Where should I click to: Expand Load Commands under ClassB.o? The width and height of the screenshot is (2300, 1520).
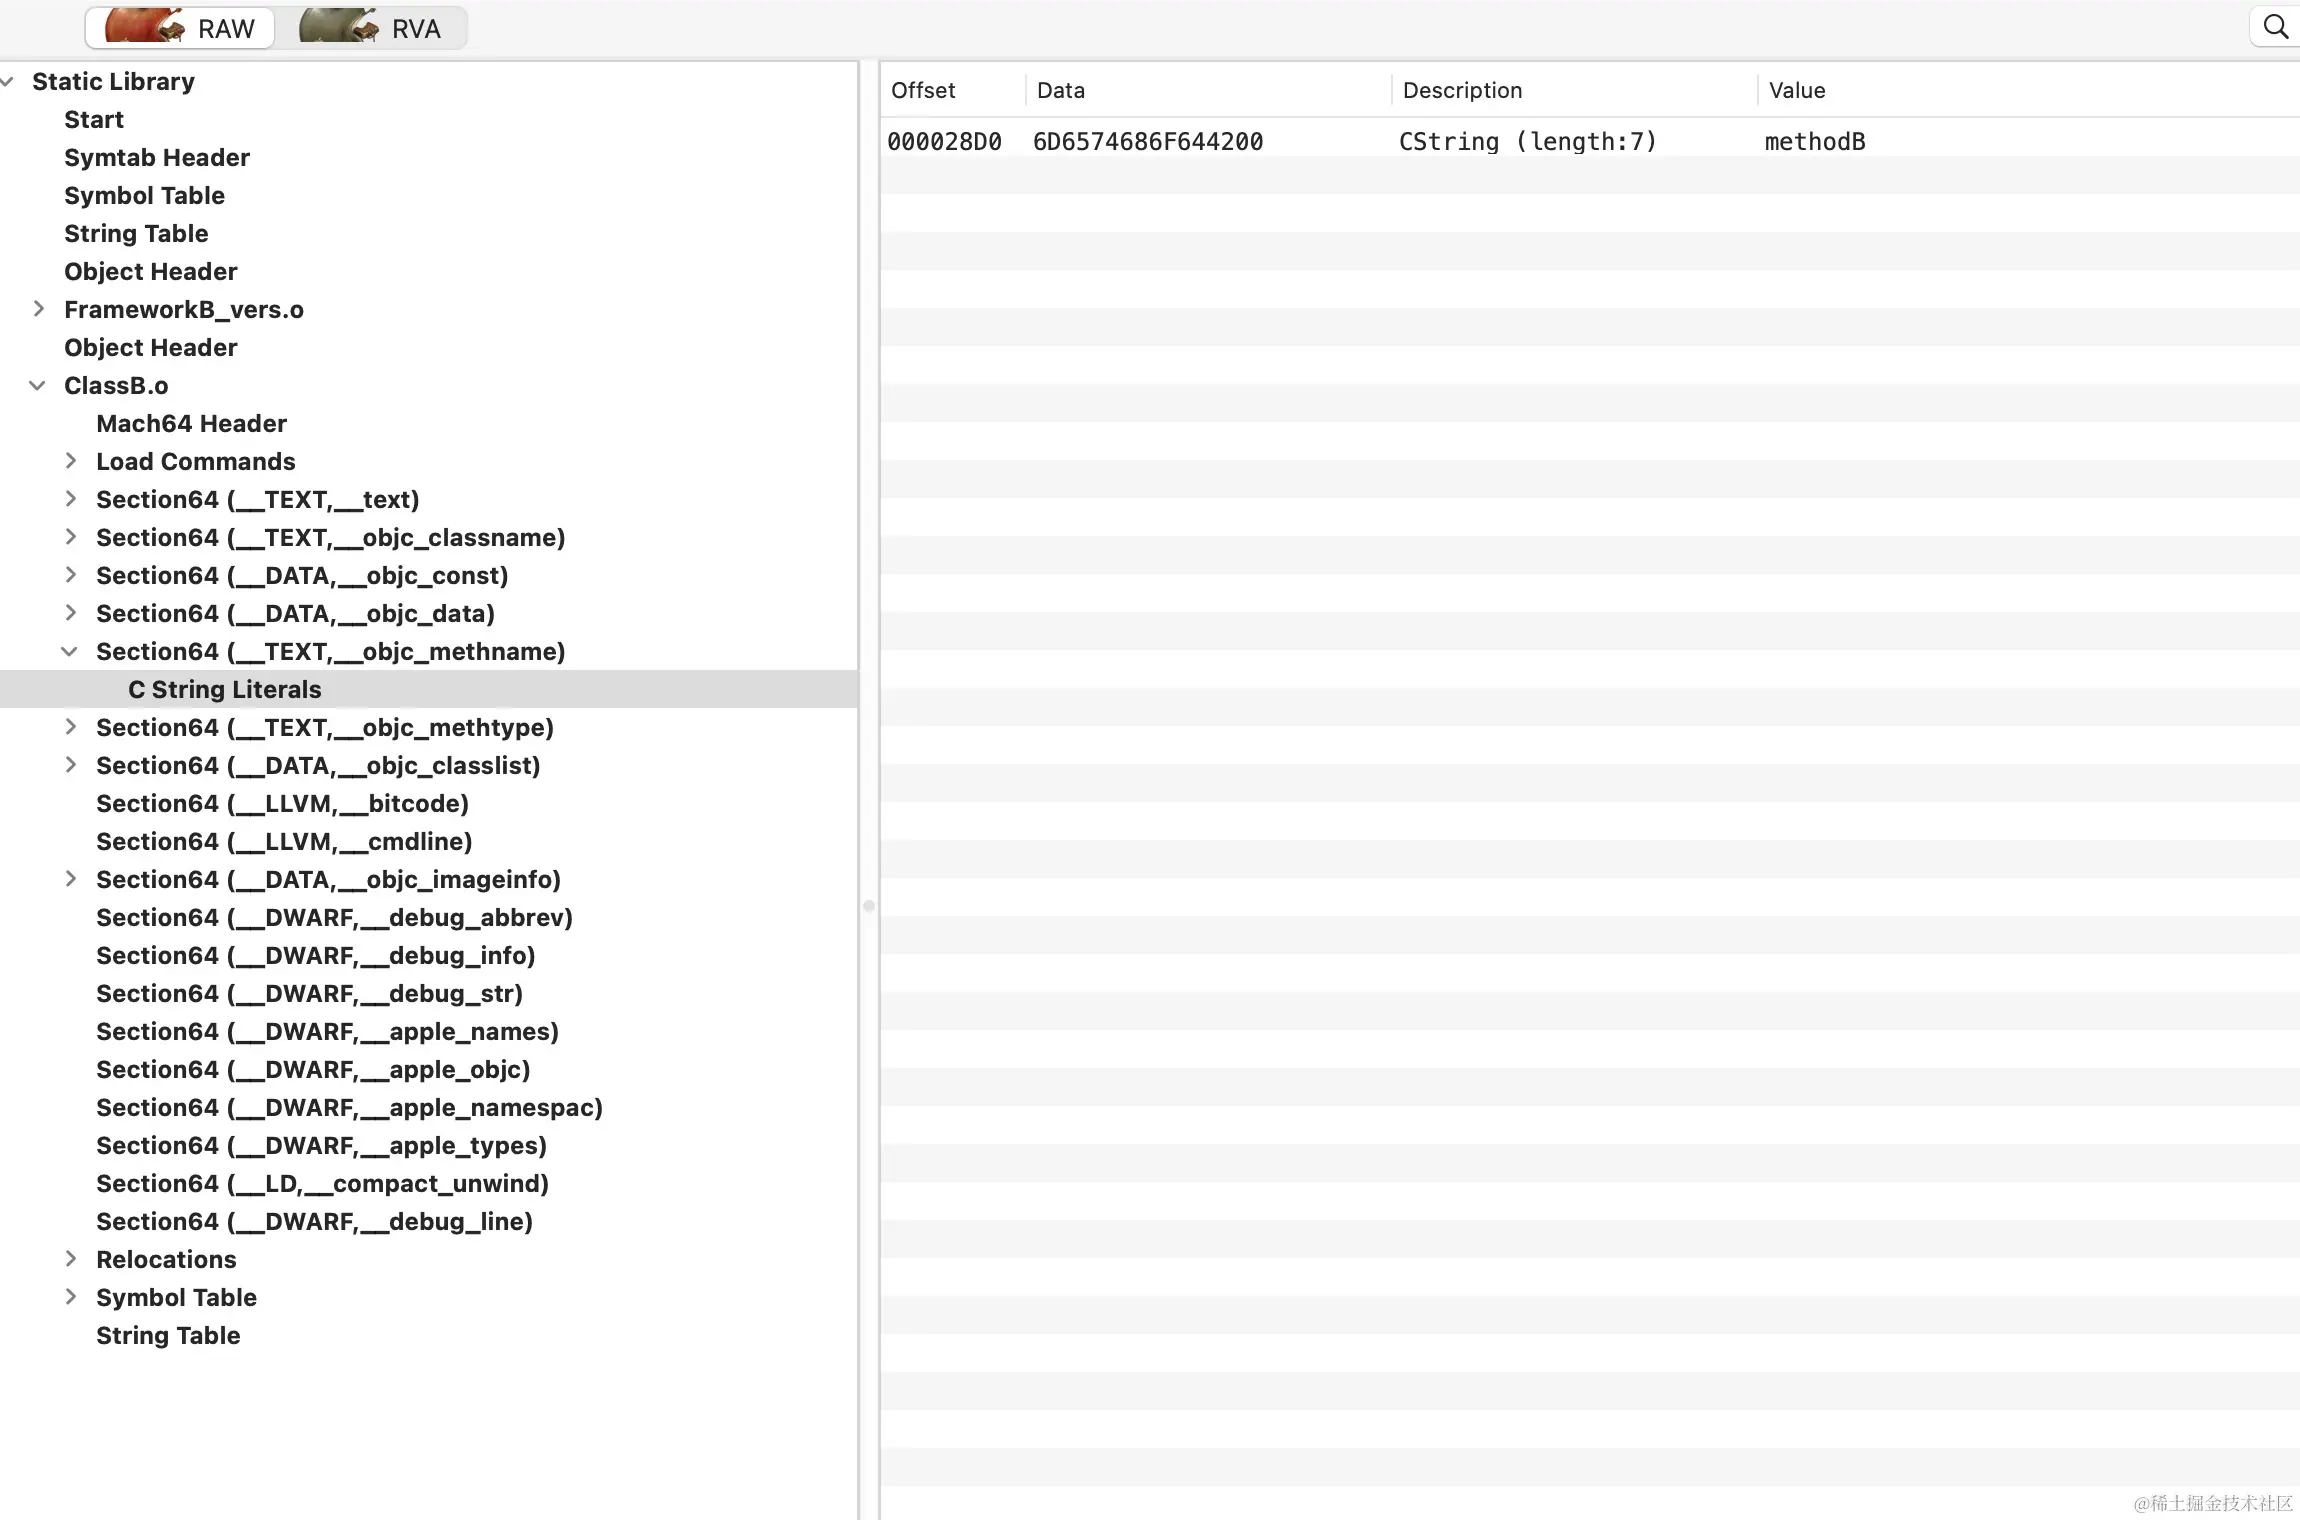[70, 461]
